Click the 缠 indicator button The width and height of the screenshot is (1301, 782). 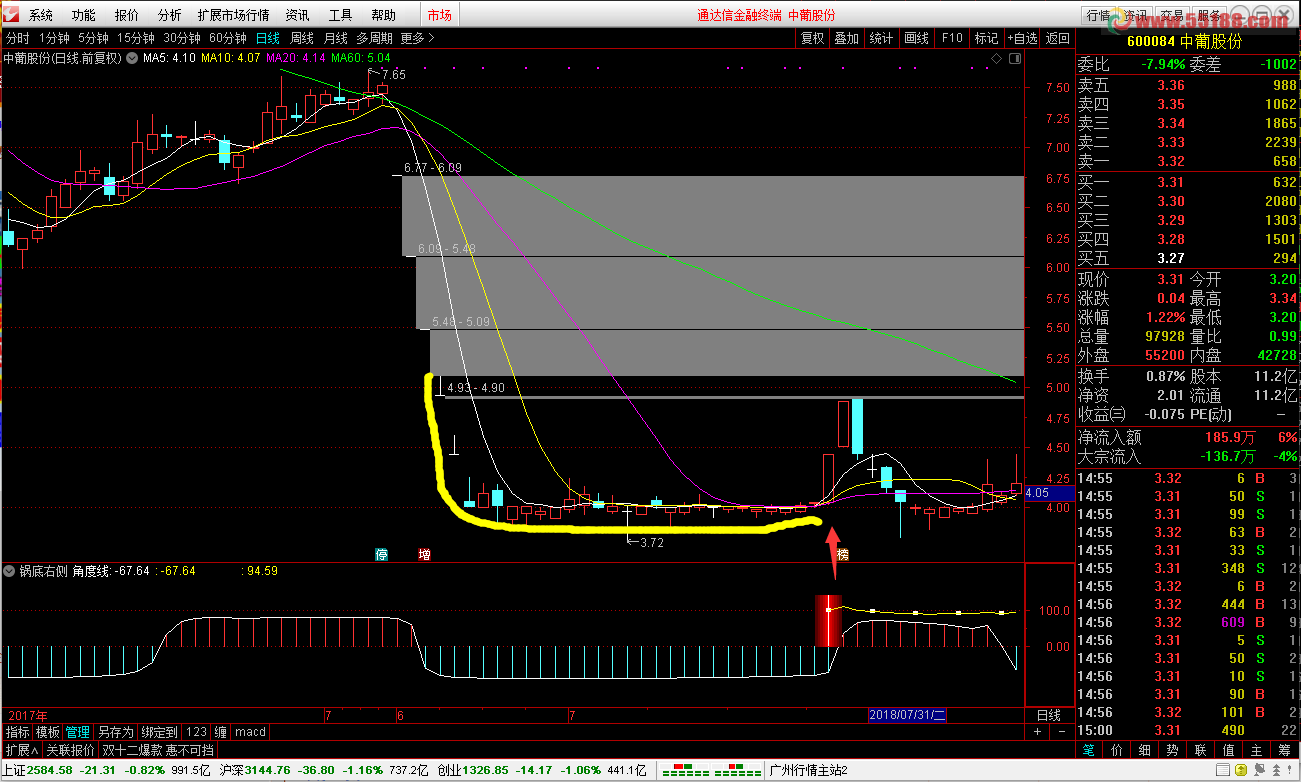pyautogui.click(x=221, y=732)
